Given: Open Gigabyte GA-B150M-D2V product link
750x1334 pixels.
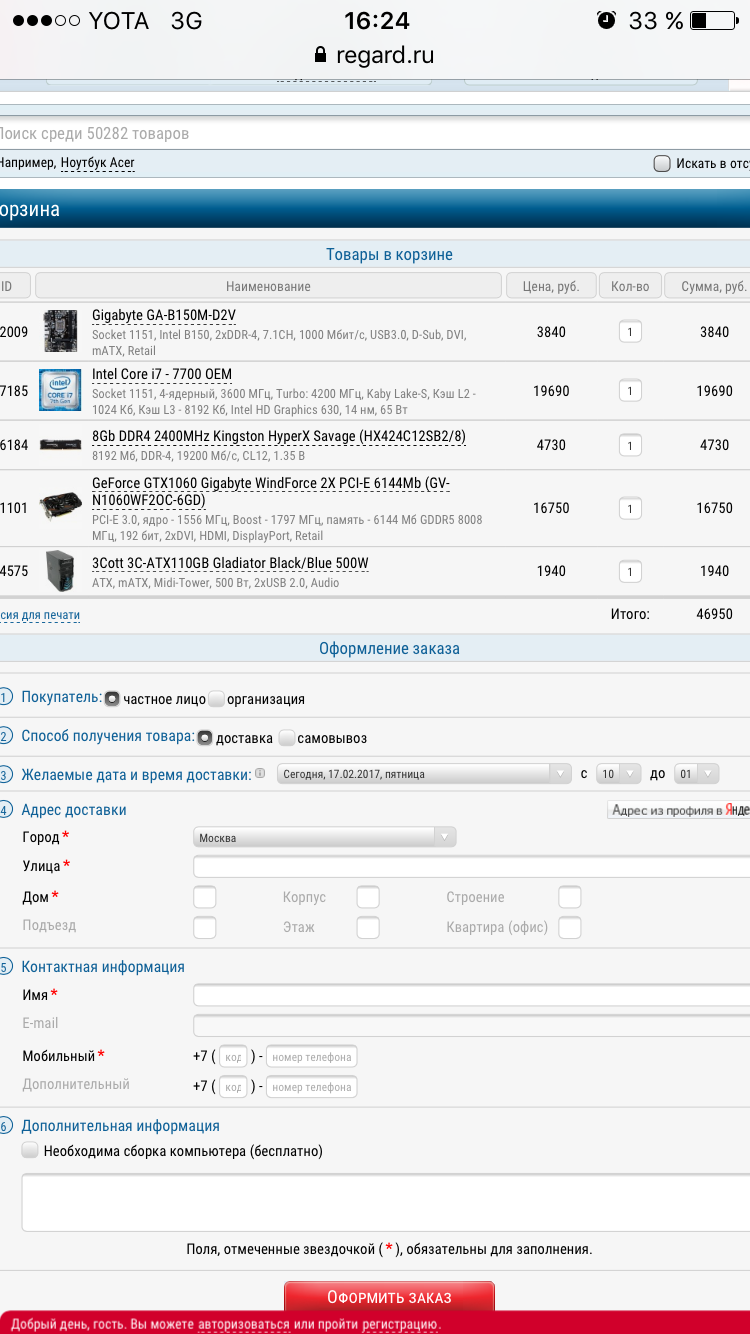Looking at the screenshot, I should 164,315.
